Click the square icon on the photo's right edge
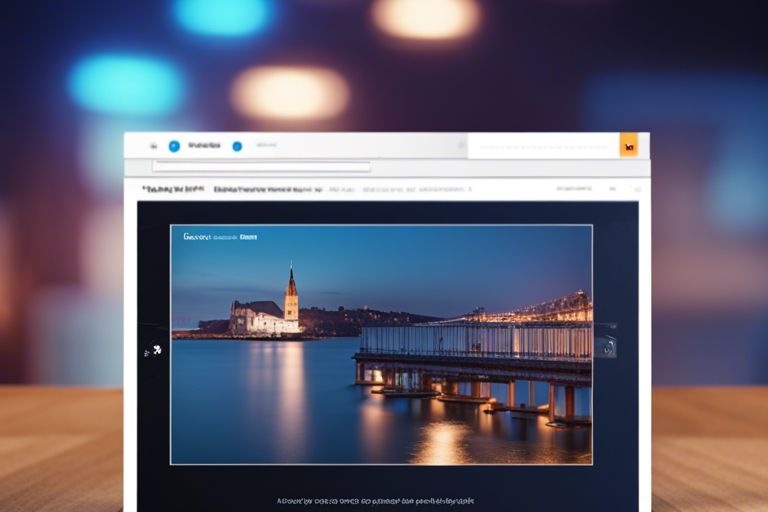Screen dimensions: 768x512 pos(604,347)
